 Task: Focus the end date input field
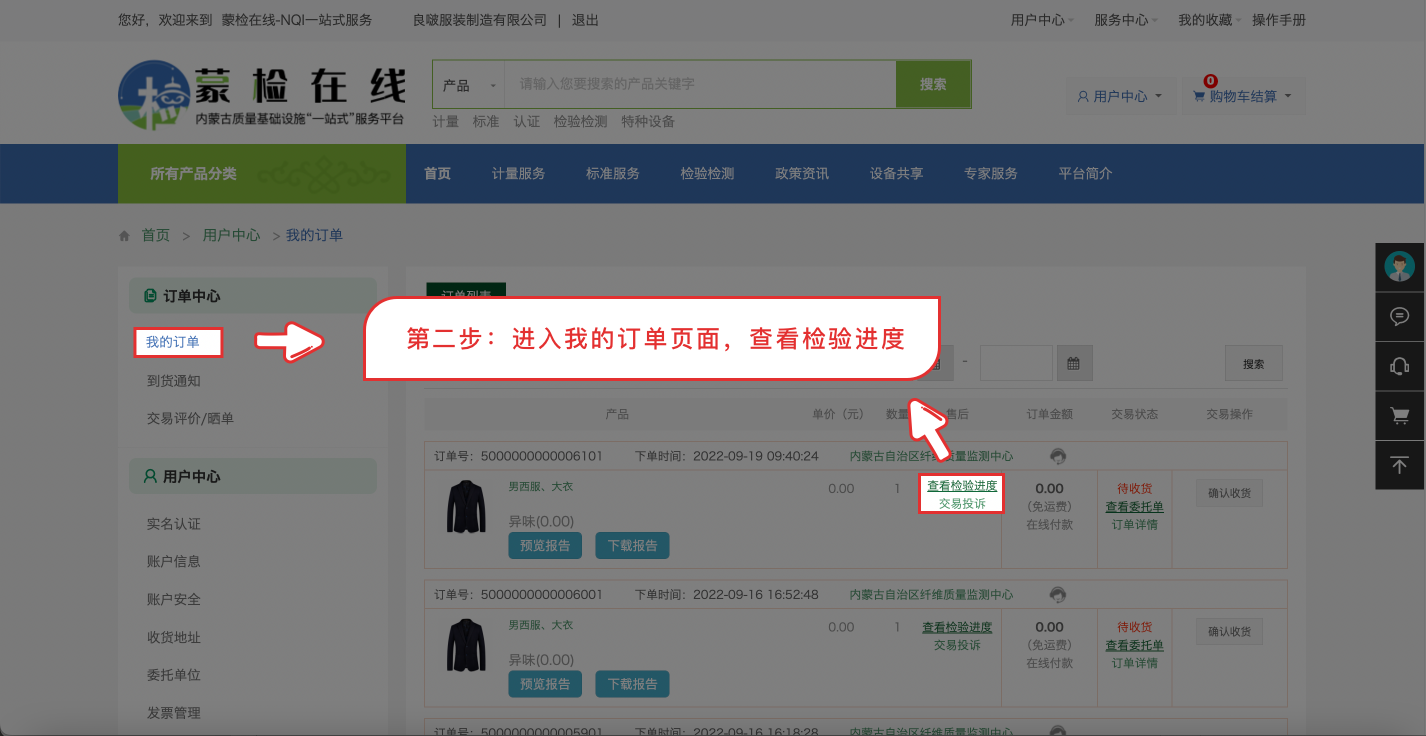1016,363
